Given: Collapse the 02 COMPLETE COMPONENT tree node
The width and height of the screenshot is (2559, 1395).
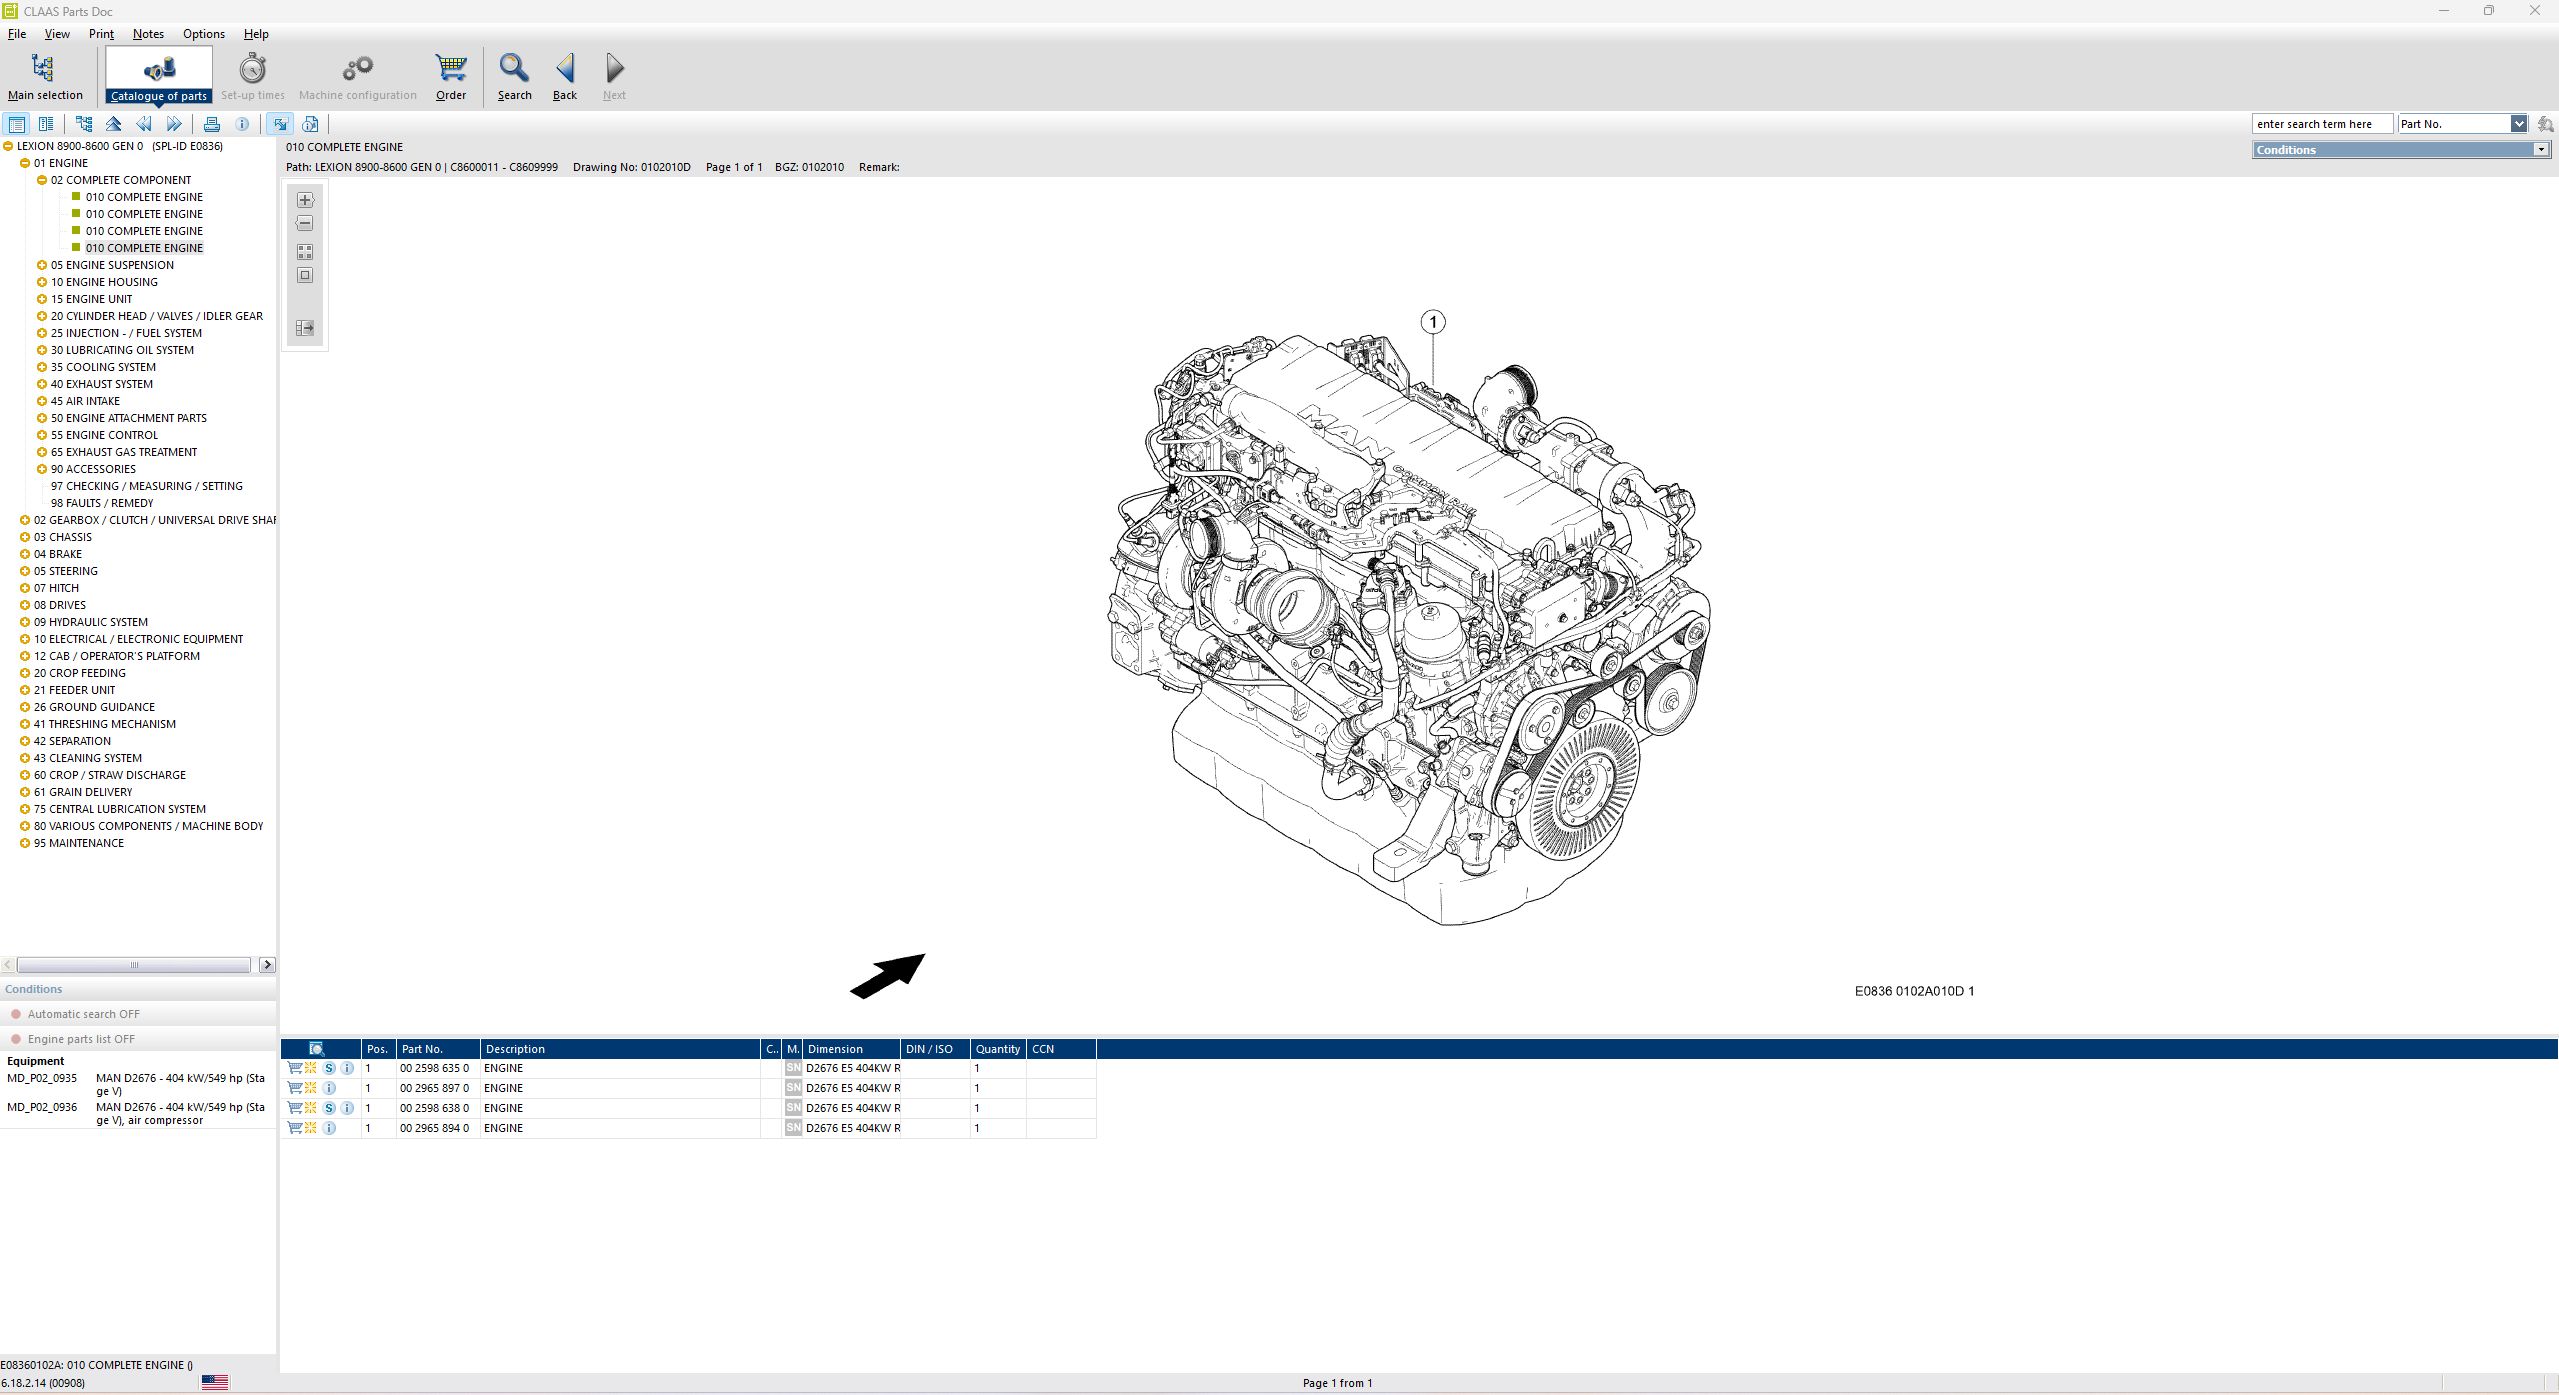Looking at the screenshot, I should click(42, 179).
